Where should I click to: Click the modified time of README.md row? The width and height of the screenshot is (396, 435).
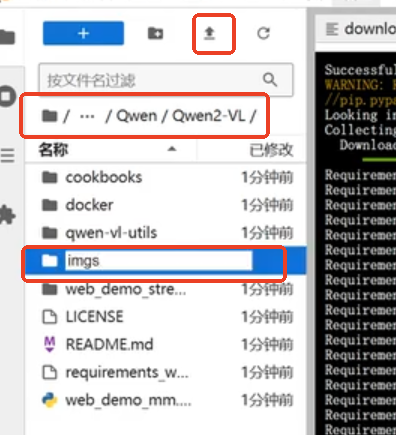[x=267, y=344]
